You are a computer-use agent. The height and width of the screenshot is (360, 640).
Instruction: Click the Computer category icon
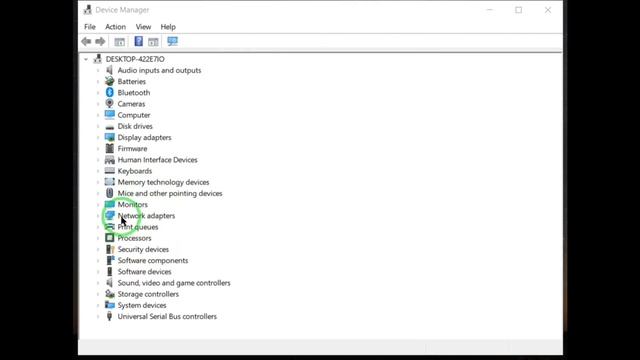pyautogui.click(x=109, y=115)
